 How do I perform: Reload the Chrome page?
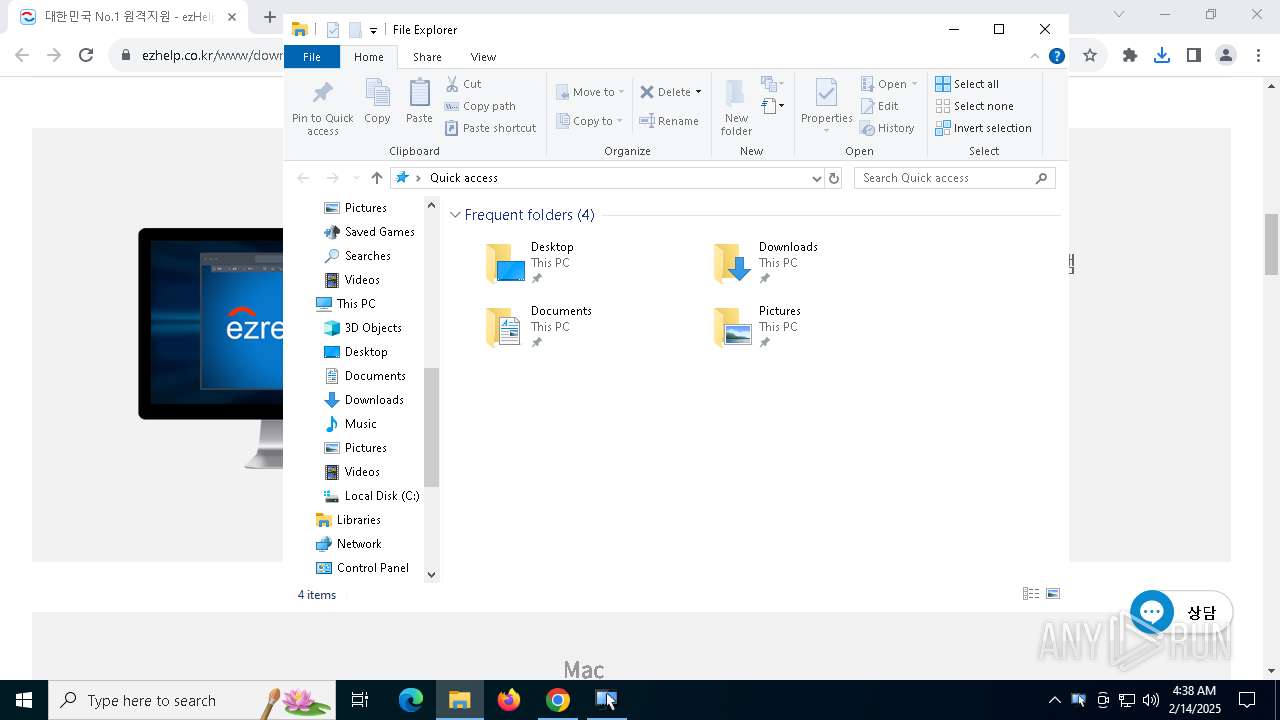tap(86, 56)
